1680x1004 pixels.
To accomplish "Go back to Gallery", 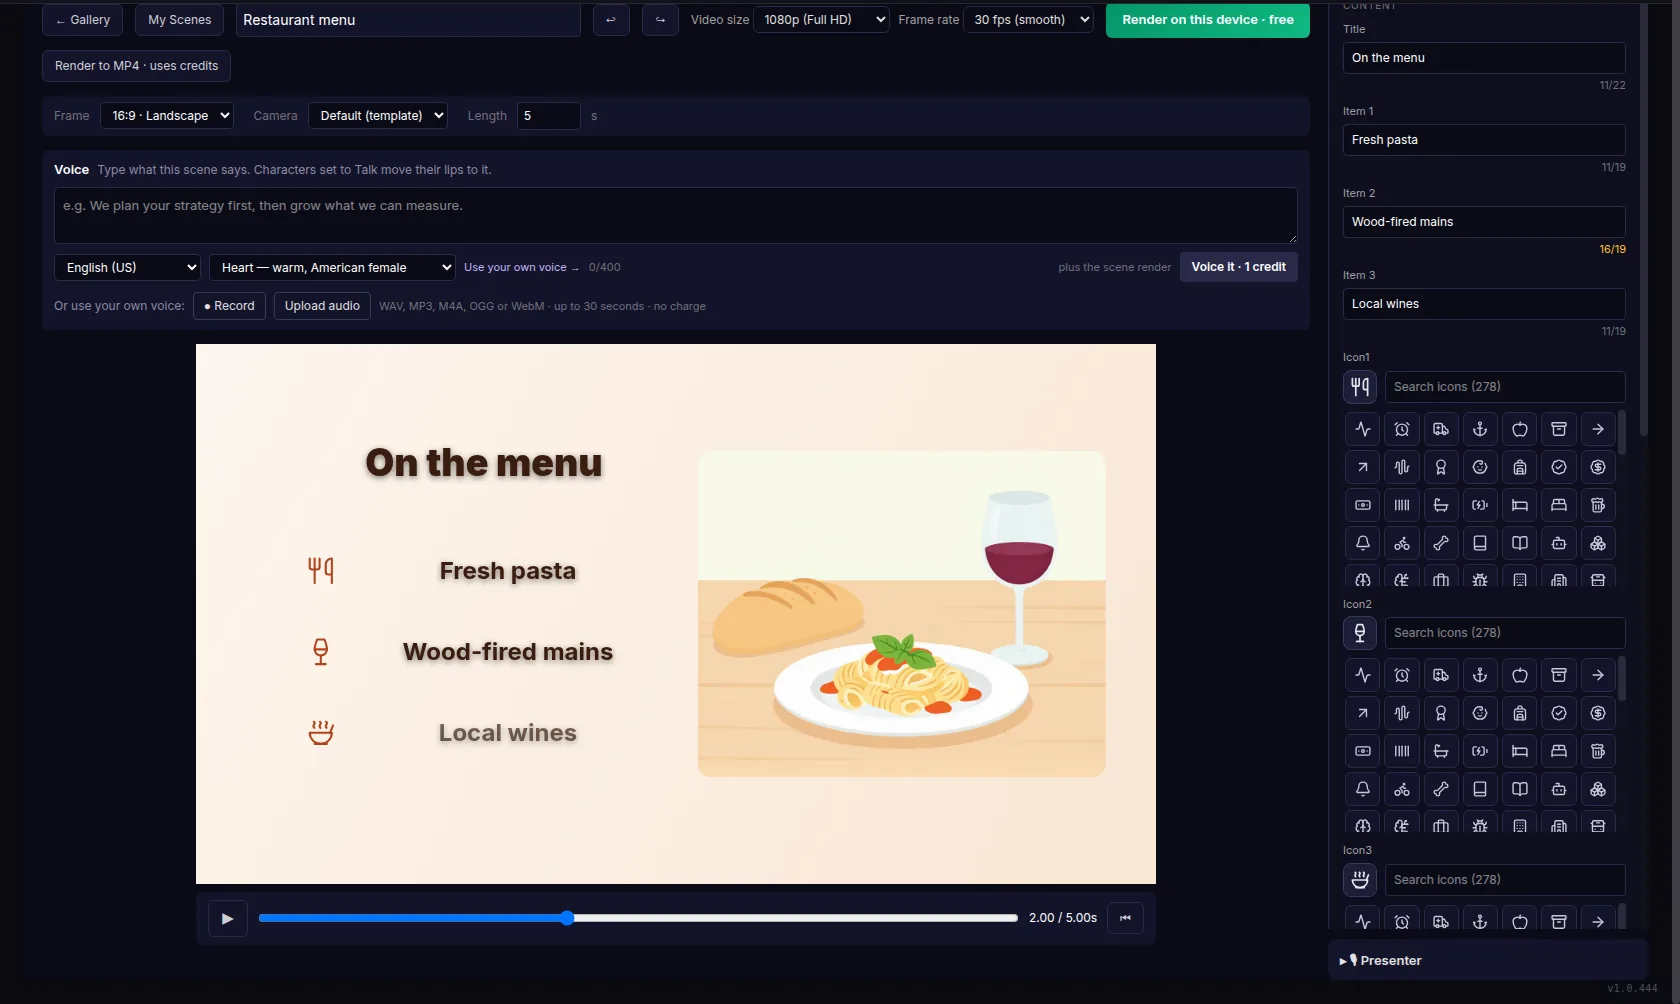I will (83, 20).
